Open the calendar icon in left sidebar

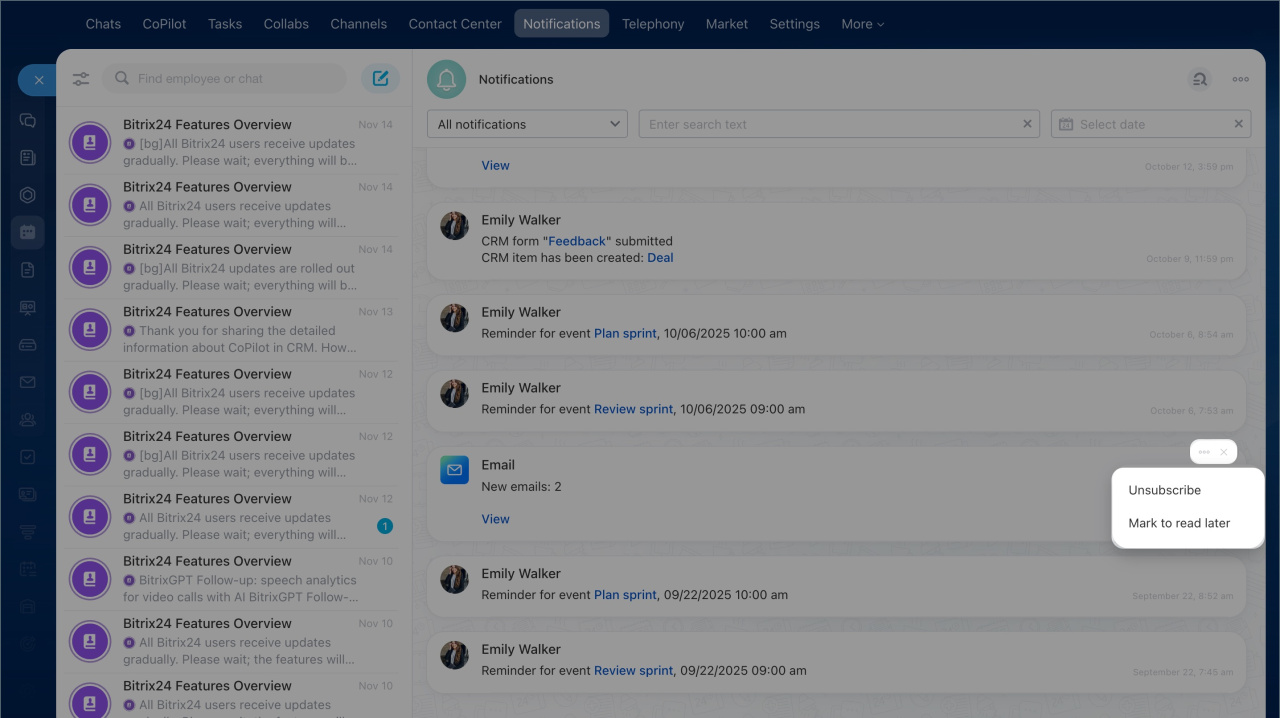[28, 232]
